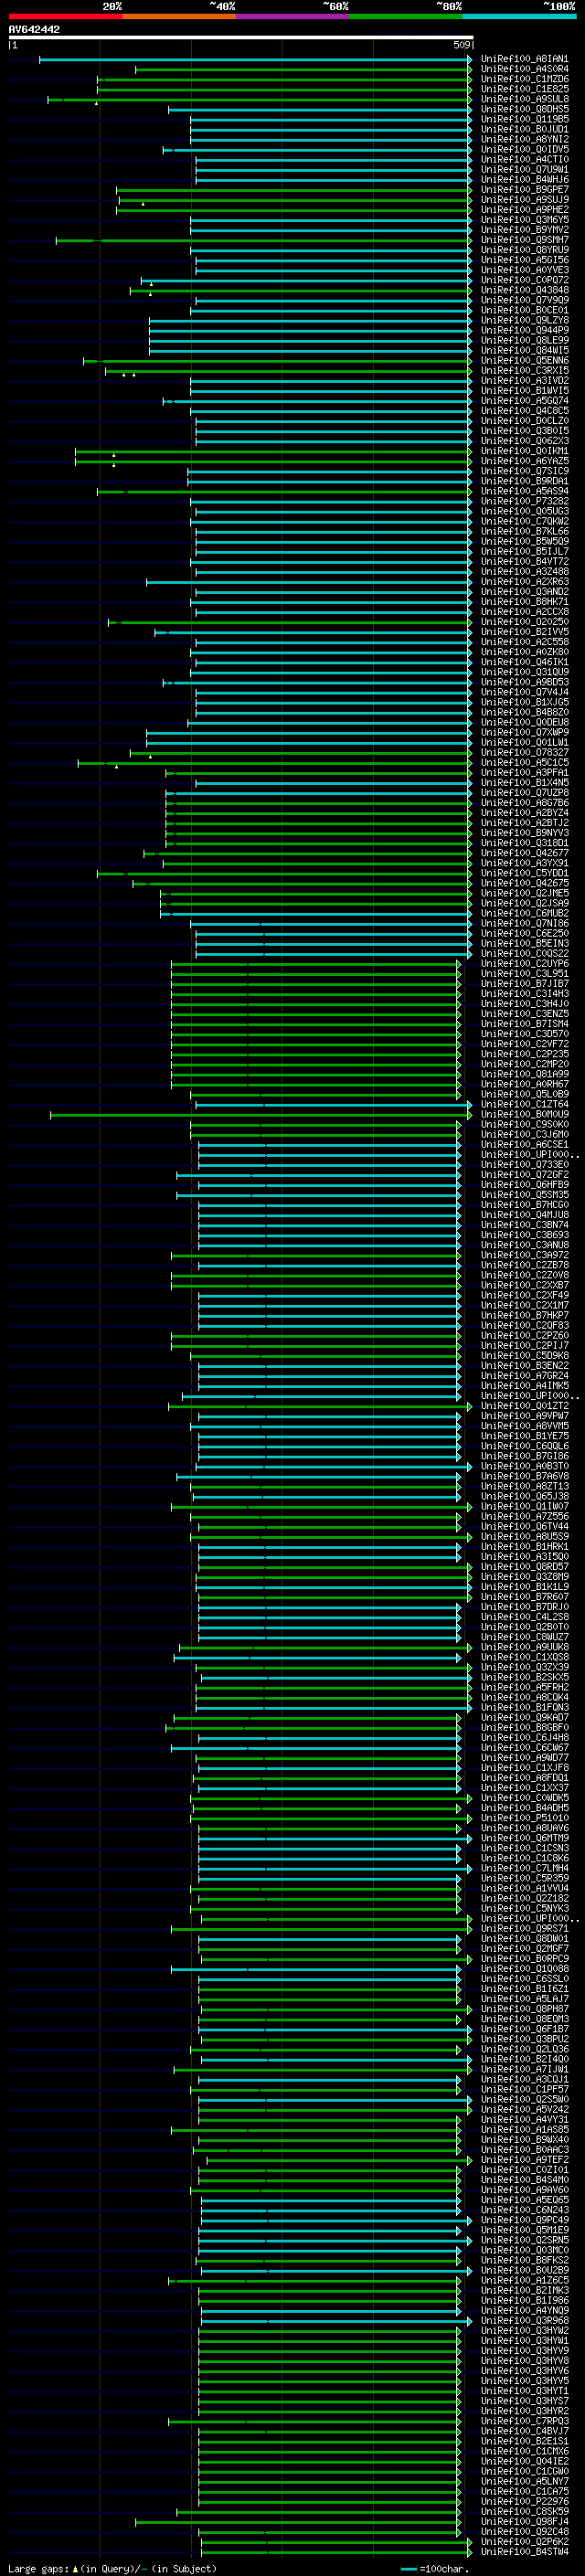Click the label UniRef100_Q6HFB9

pyautogui.click(x=524, y=1184)
